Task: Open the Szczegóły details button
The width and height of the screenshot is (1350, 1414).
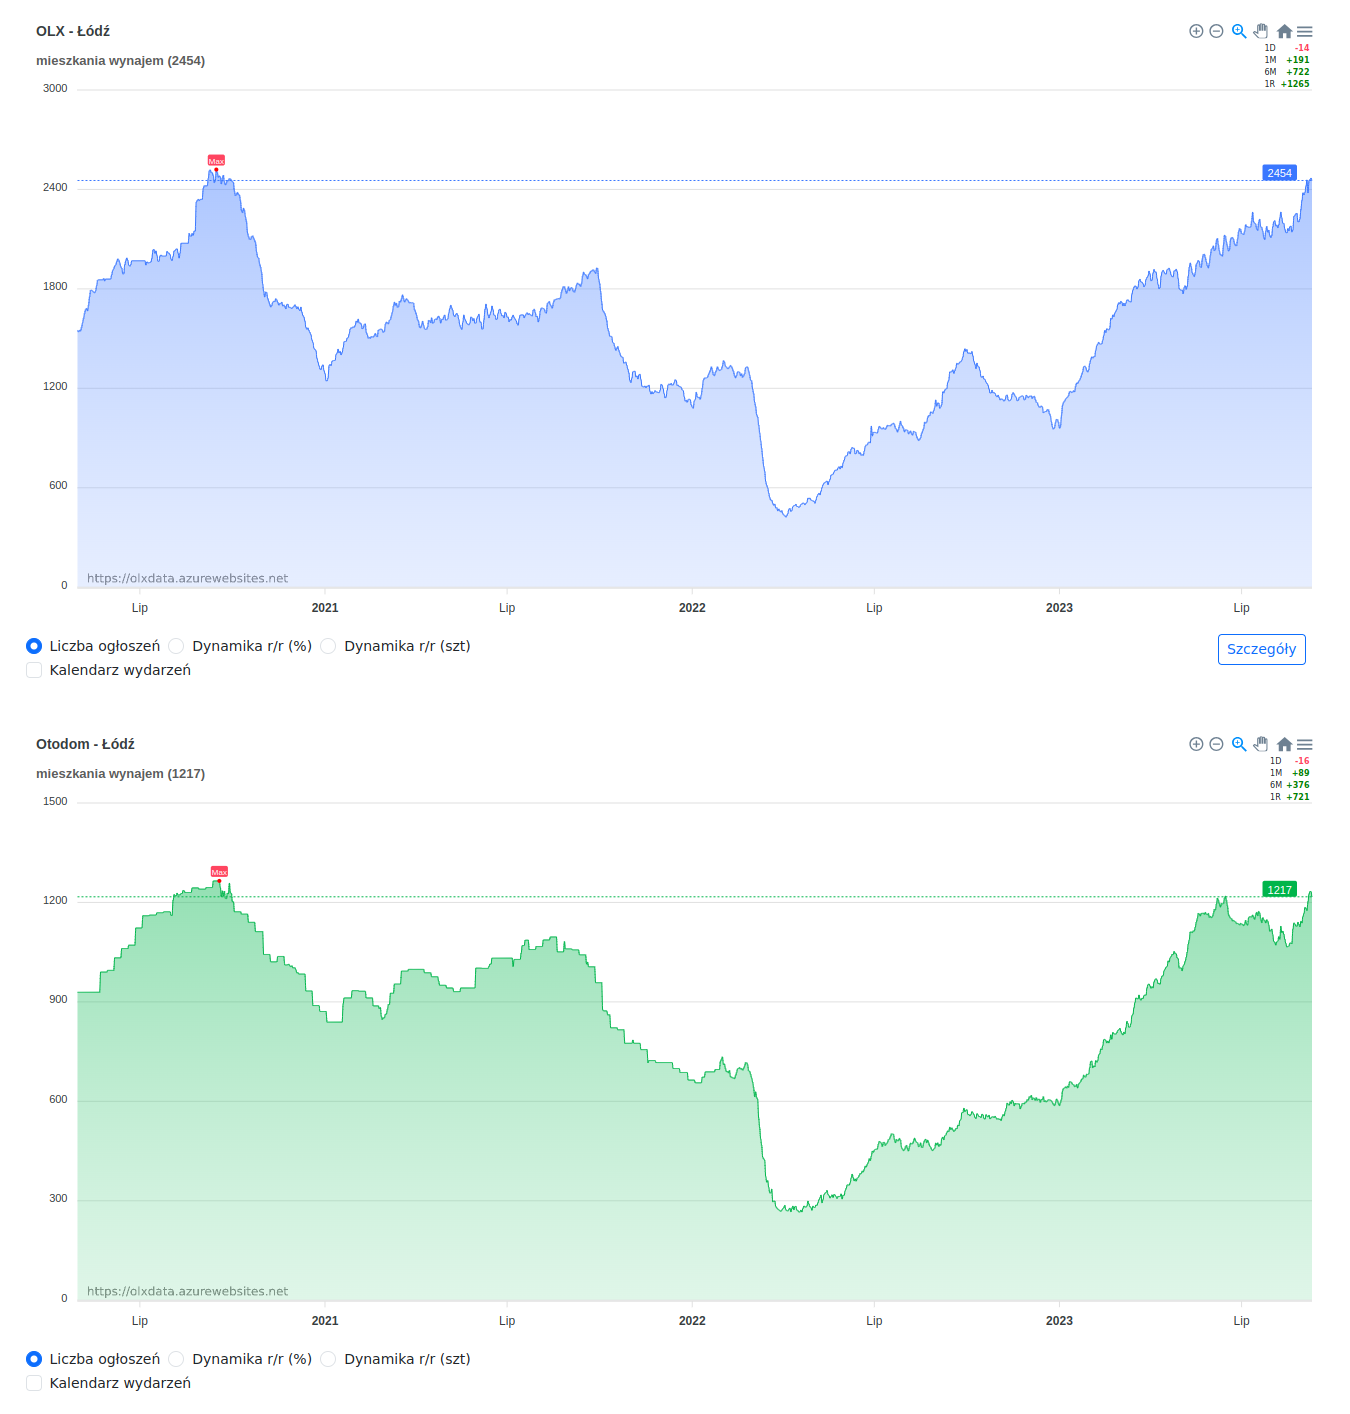Action: click(x=1261, y=649)
